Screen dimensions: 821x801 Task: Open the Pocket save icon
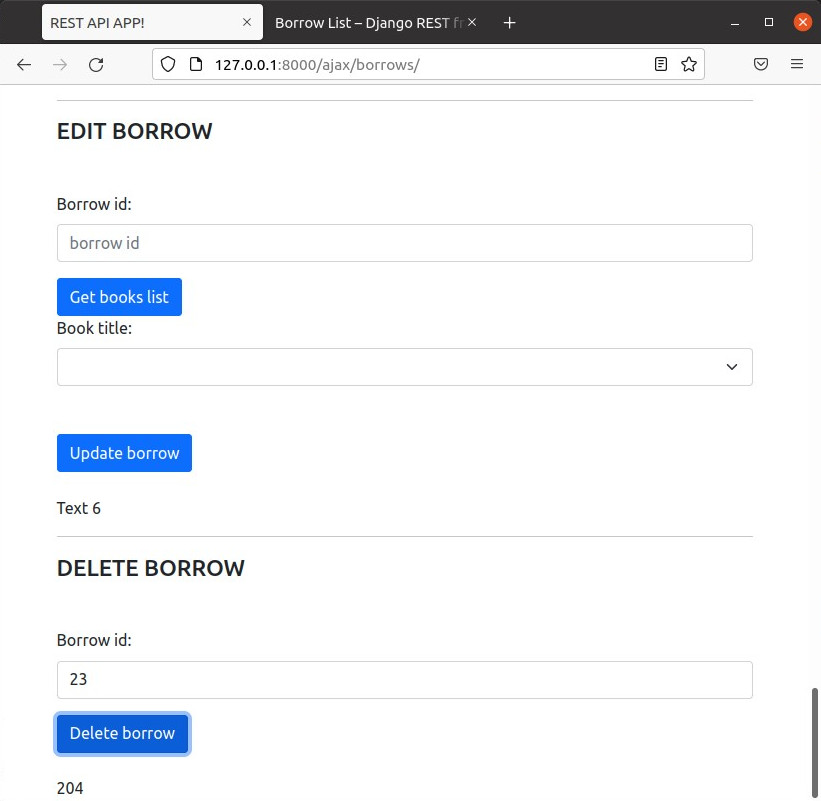pos(761,64)
